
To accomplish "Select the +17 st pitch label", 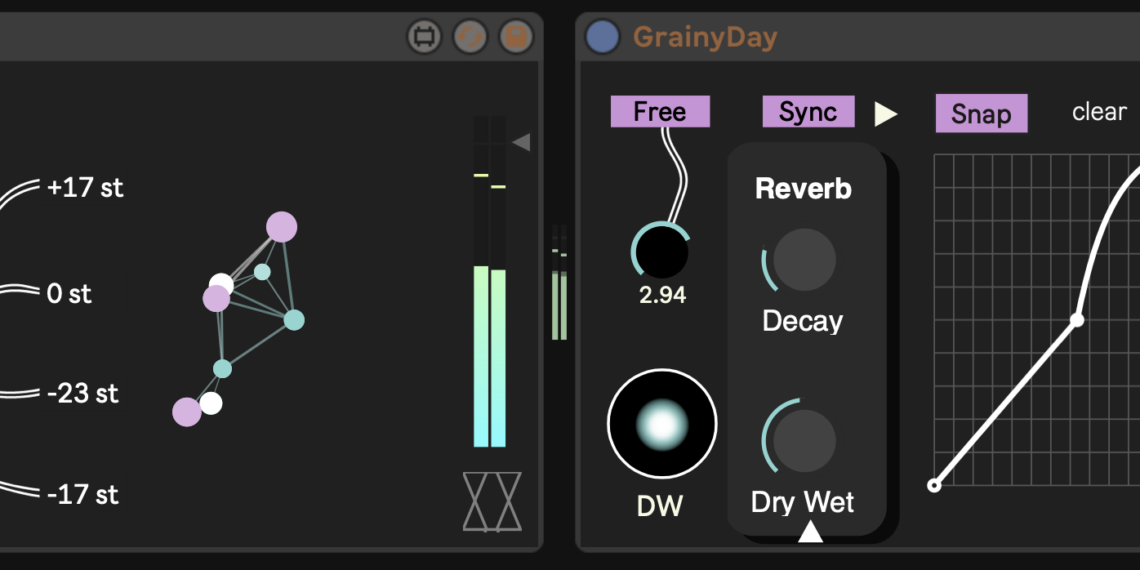I will click(85, 188).
